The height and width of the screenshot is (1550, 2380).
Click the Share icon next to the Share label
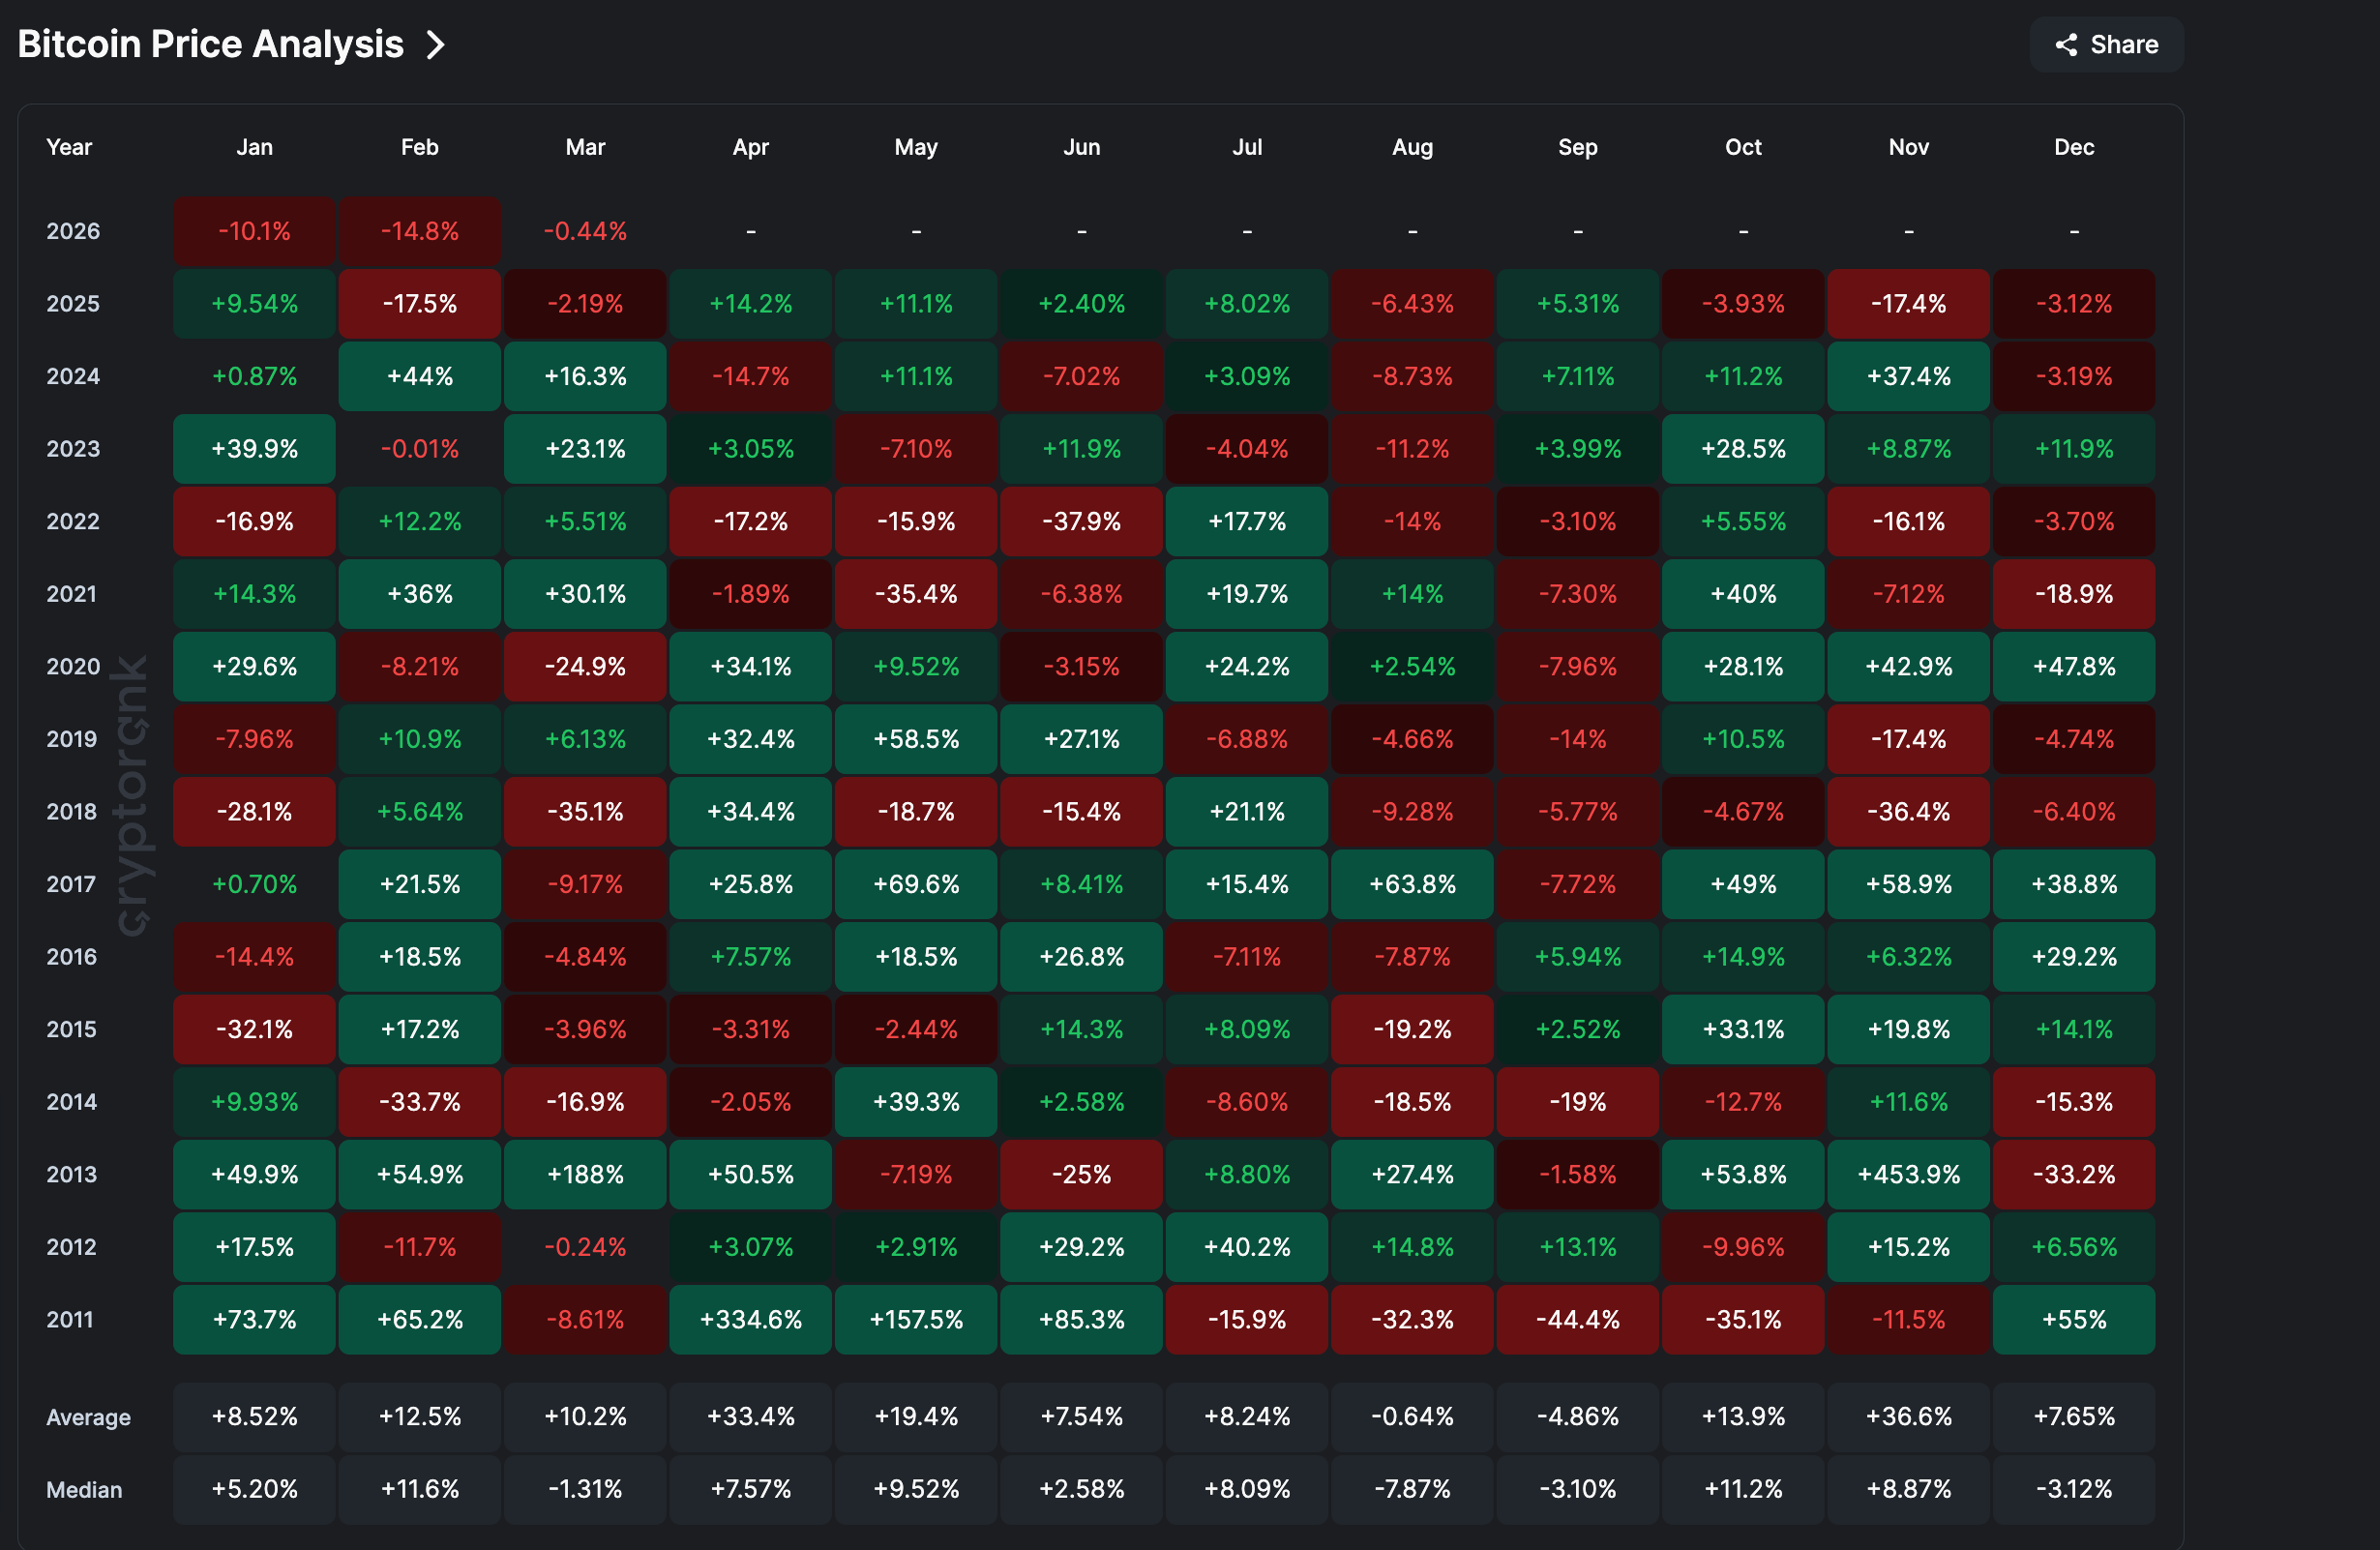[2067, 44]
